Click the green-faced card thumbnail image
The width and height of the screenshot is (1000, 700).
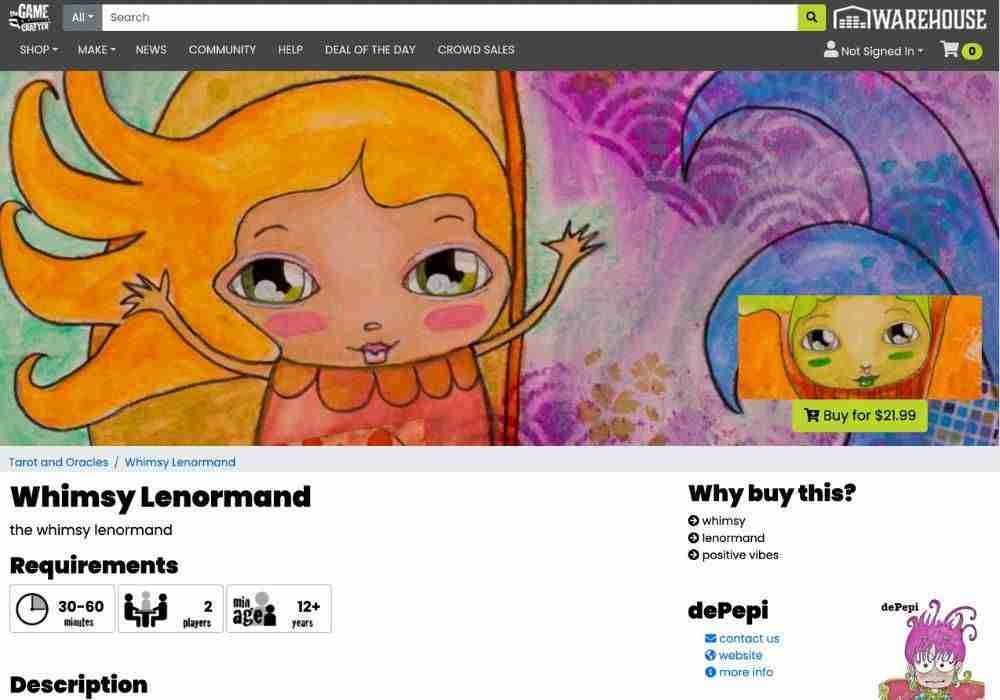click(860, 347)
